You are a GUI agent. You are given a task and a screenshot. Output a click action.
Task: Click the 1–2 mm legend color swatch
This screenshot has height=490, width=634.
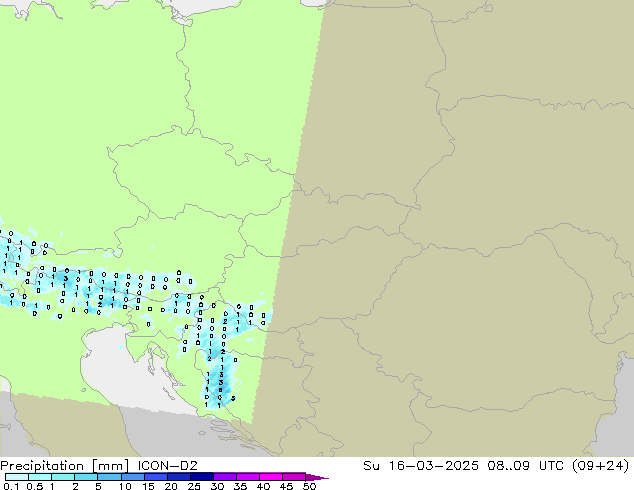point(63,477)
